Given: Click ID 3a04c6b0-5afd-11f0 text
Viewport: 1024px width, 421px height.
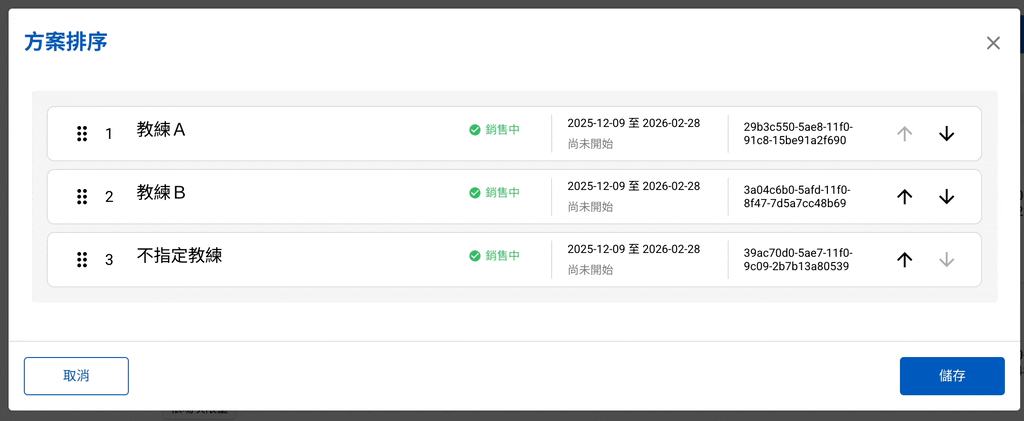Looking at the screenshot, I should click(797, 189).
